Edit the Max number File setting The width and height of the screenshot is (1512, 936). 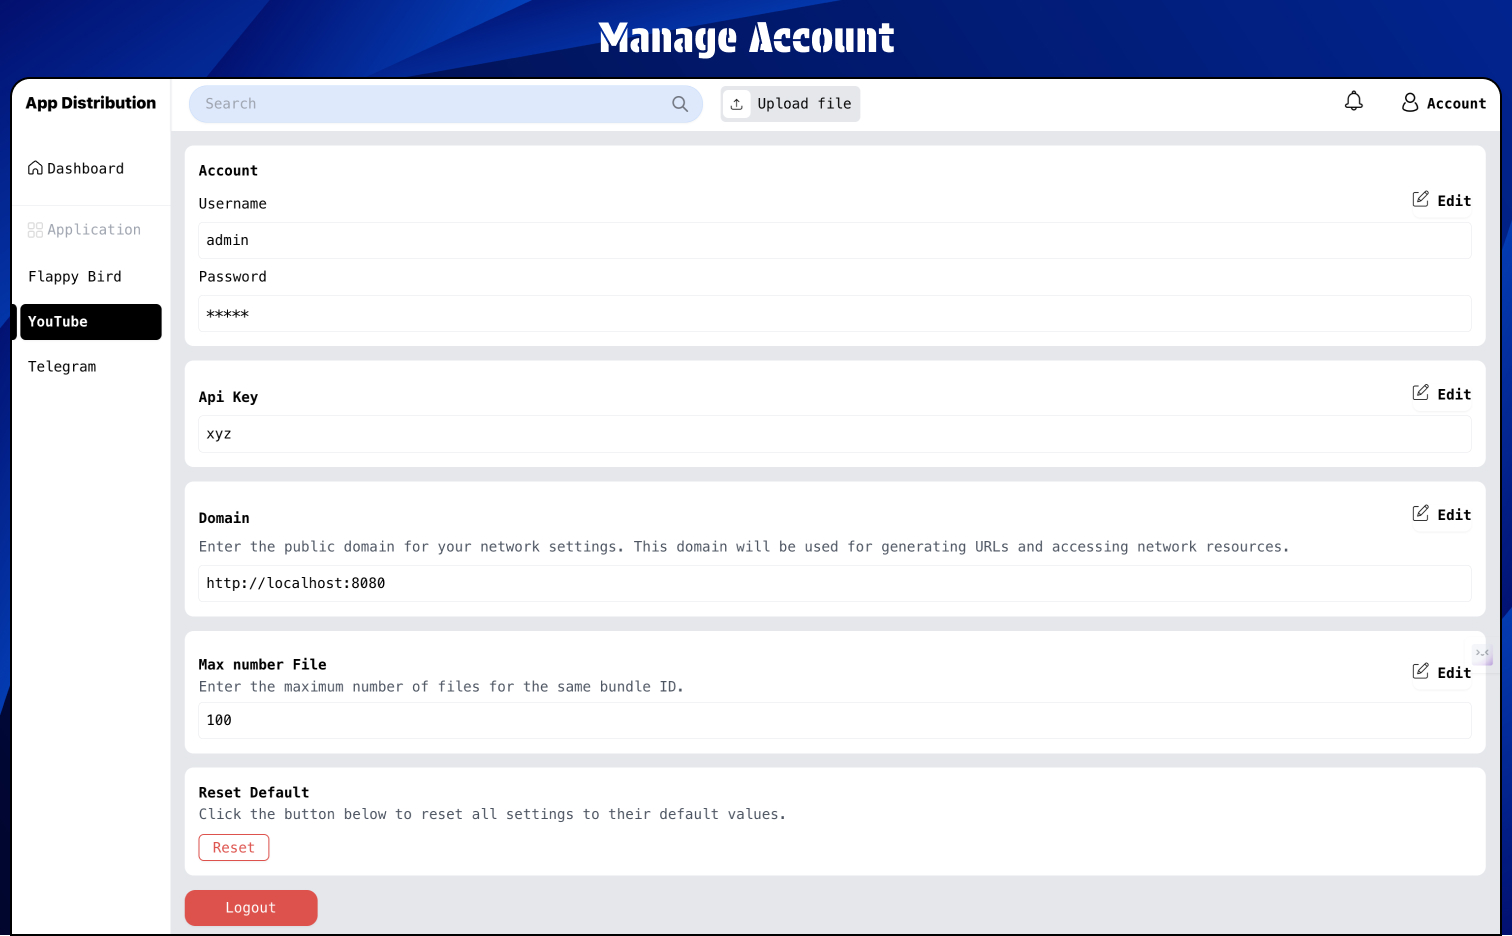pyautogui.click(x=1441, y=672)
